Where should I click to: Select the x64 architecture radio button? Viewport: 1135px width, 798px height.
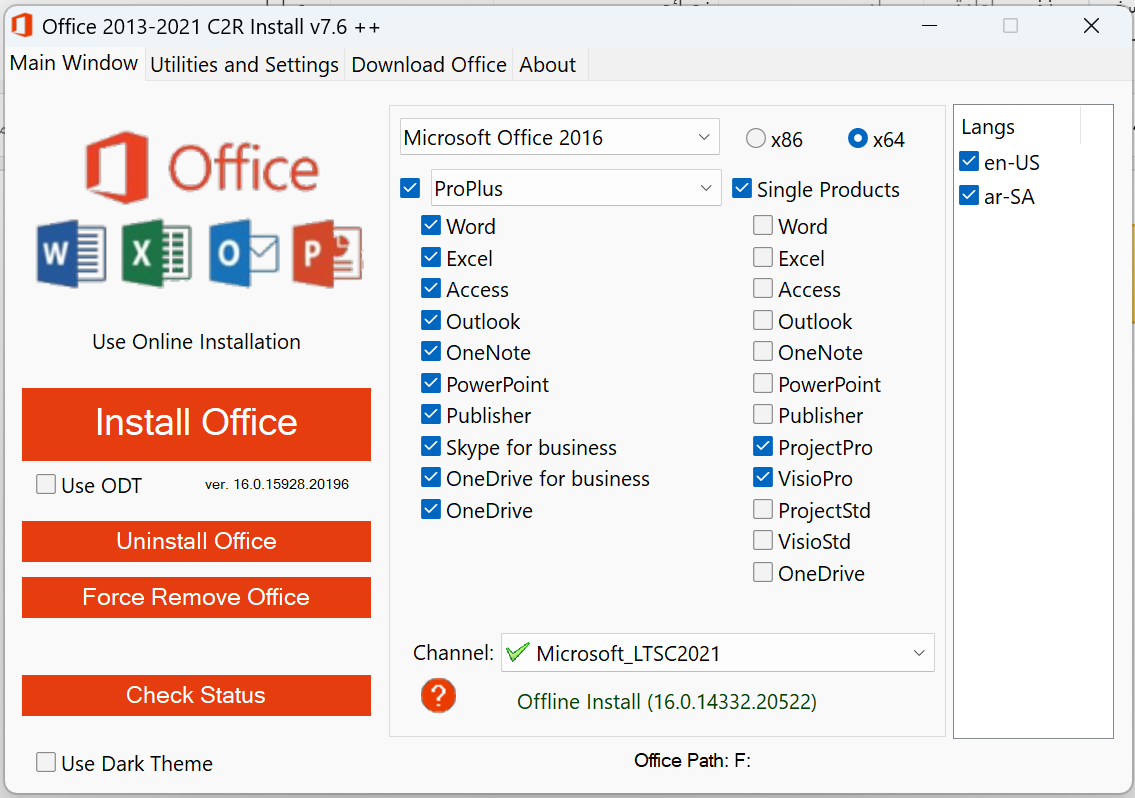click(858, 138)
